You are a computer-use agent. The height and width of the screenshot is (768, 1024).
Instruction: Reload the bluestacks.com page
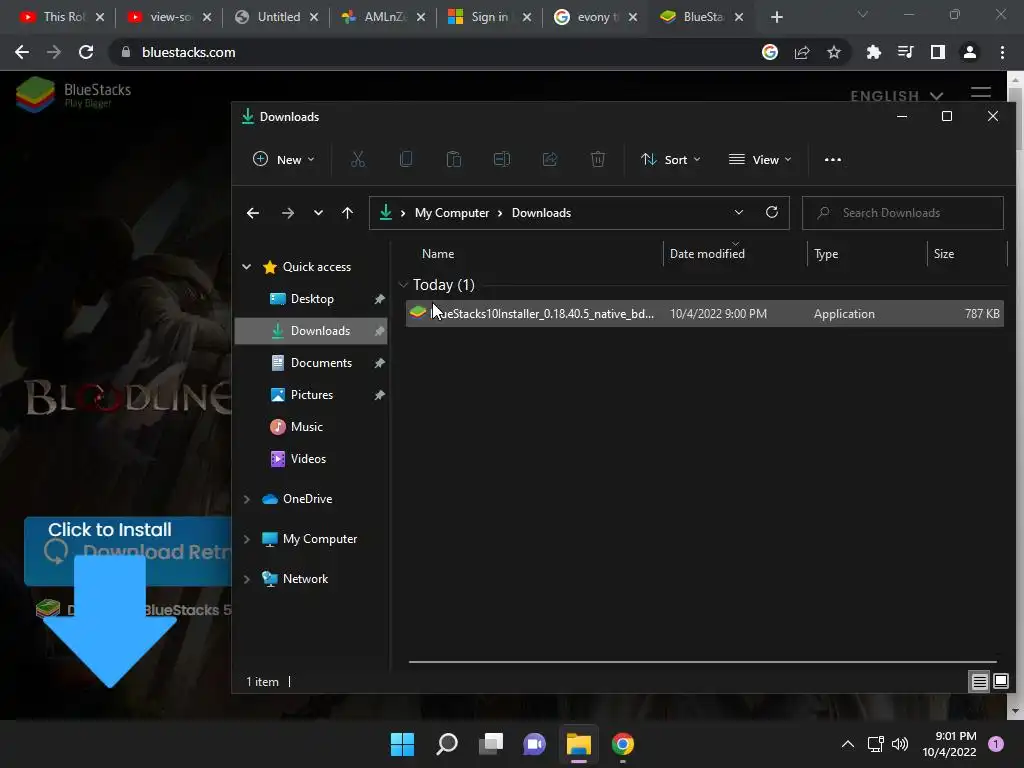[86, 52]
